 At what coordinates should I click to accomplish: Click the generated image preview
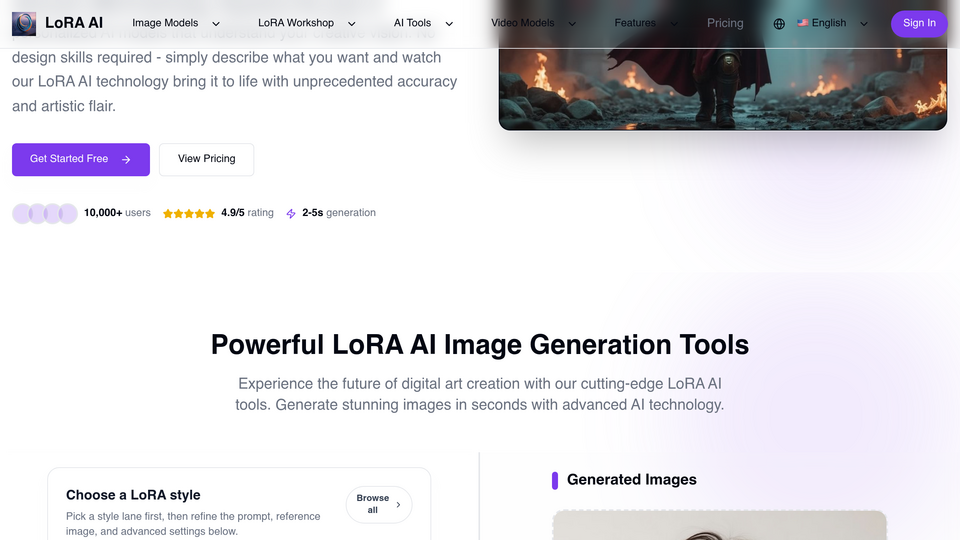719,525
